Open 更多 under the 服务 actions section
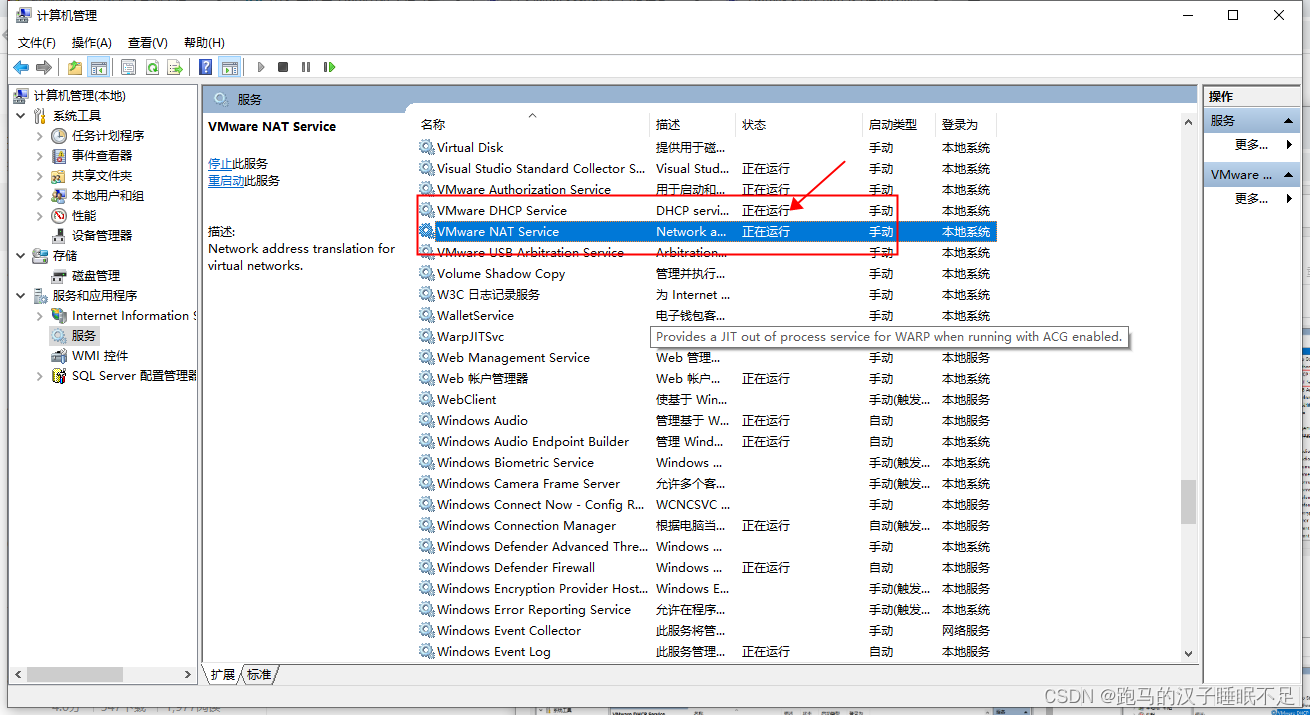 1251,144
